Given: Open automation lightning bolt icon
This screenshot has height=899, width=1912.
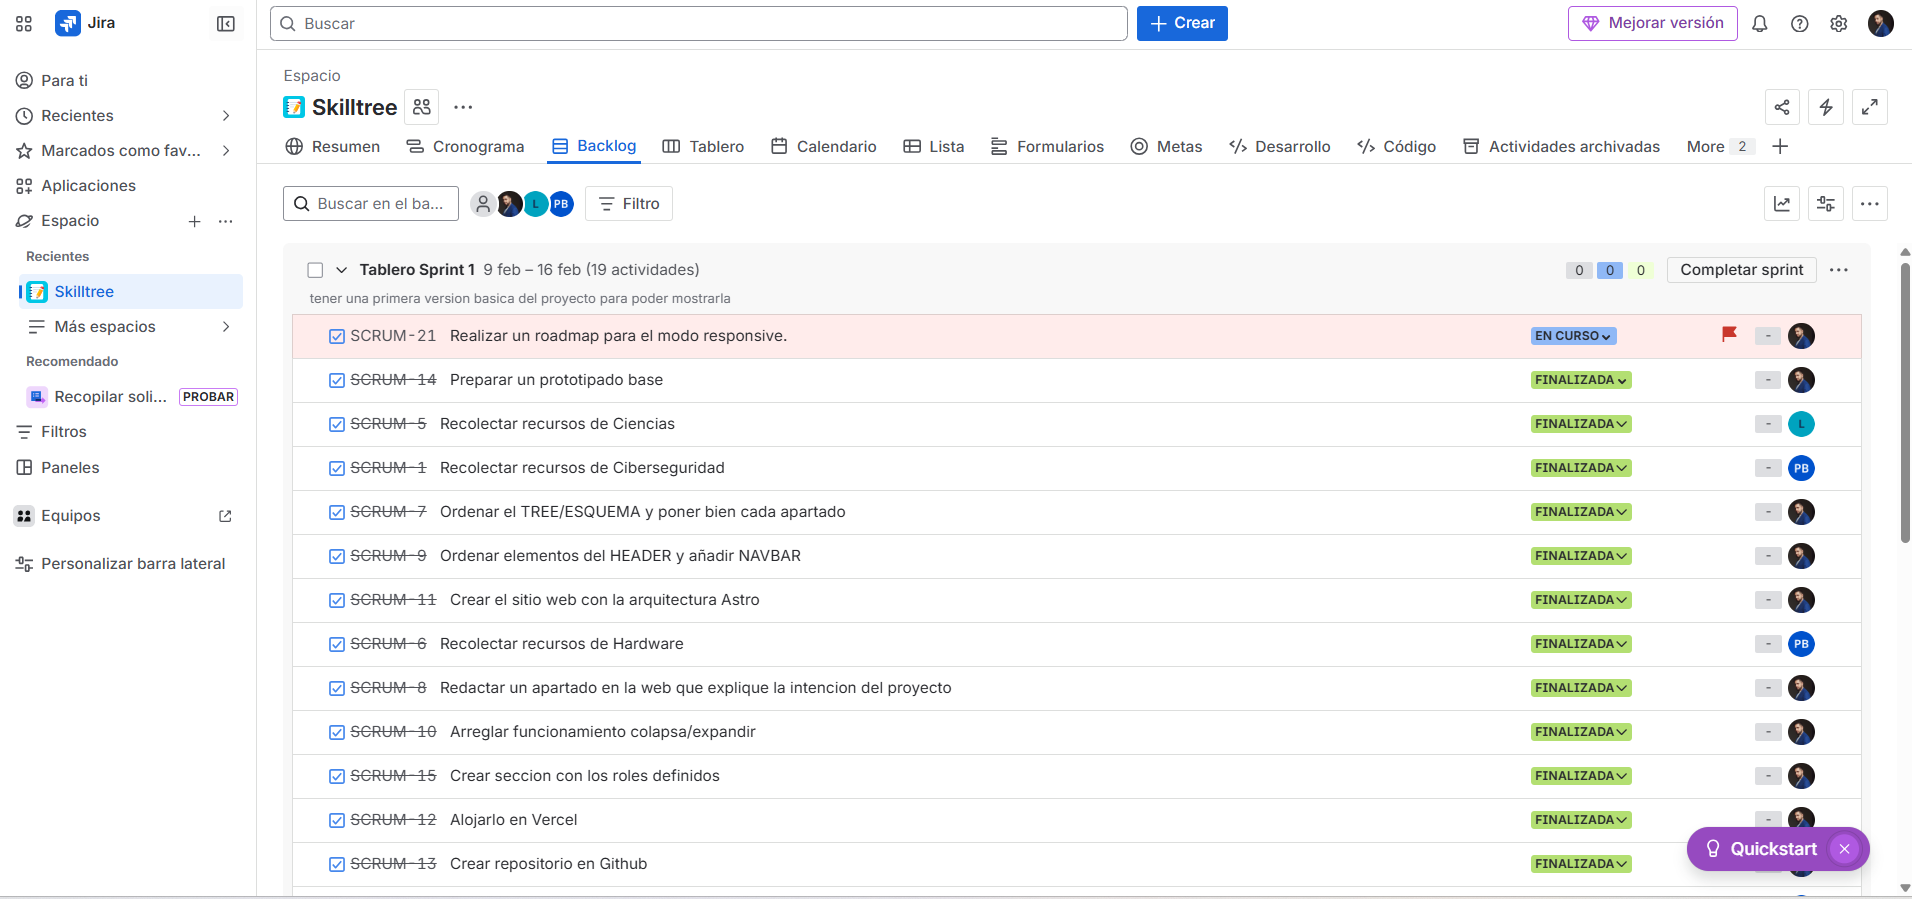Looking at the screenshot, I should [1826, 107].
